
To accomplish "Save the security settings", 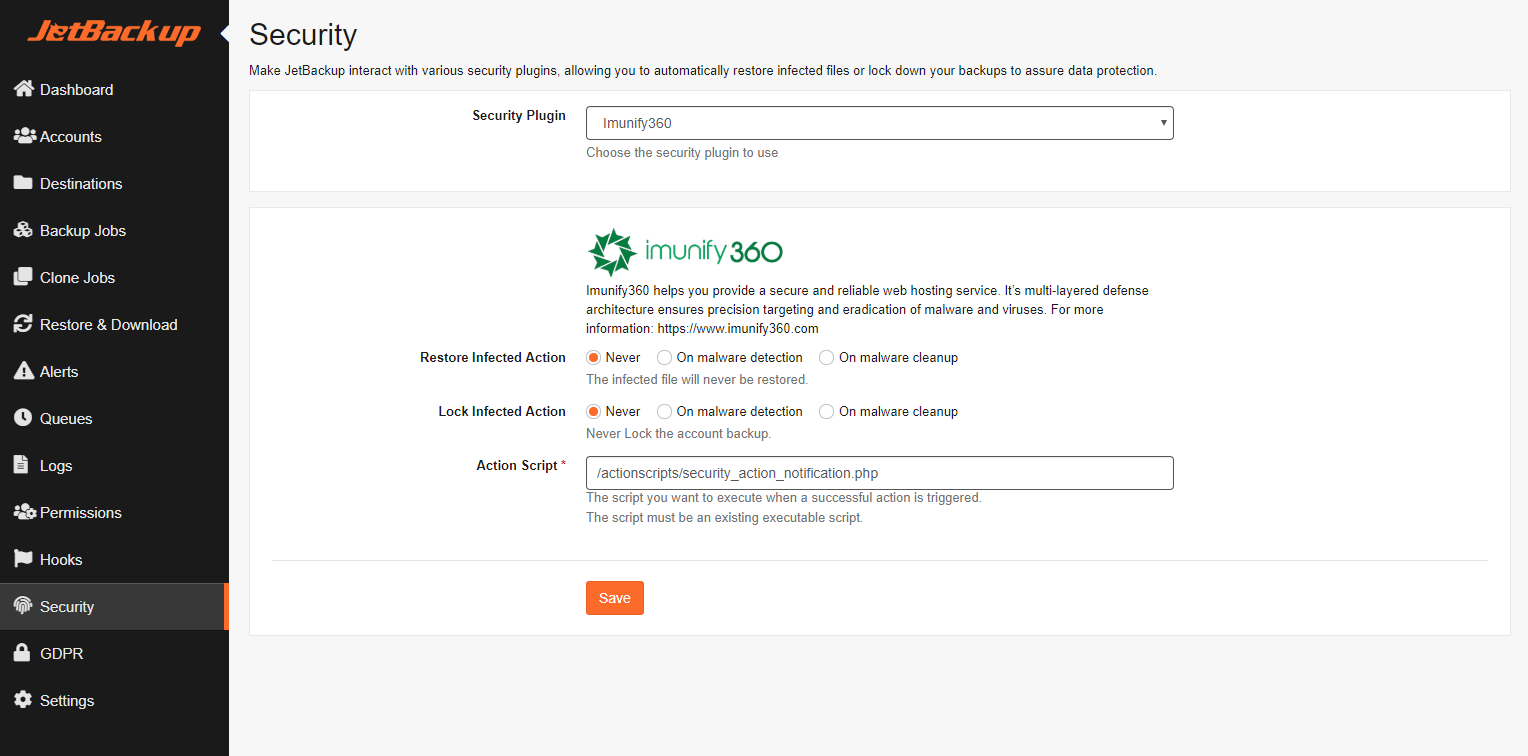I will tap(614, 598).
